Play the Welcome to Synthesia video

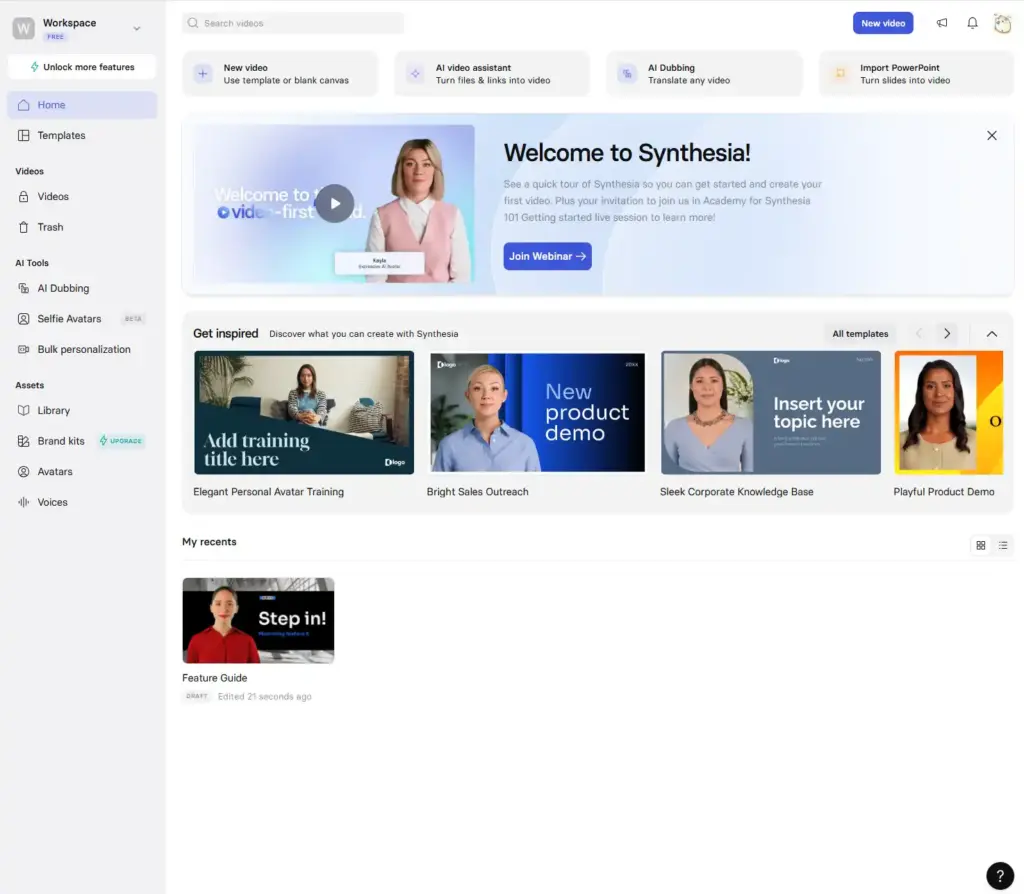pyautogui.click(x=334, y=204)
